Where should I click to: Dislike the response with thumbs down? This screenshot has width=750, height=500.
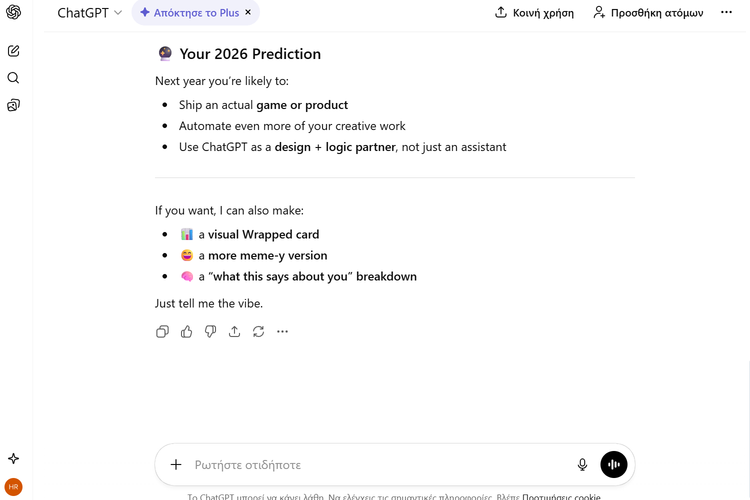(211, 332)
